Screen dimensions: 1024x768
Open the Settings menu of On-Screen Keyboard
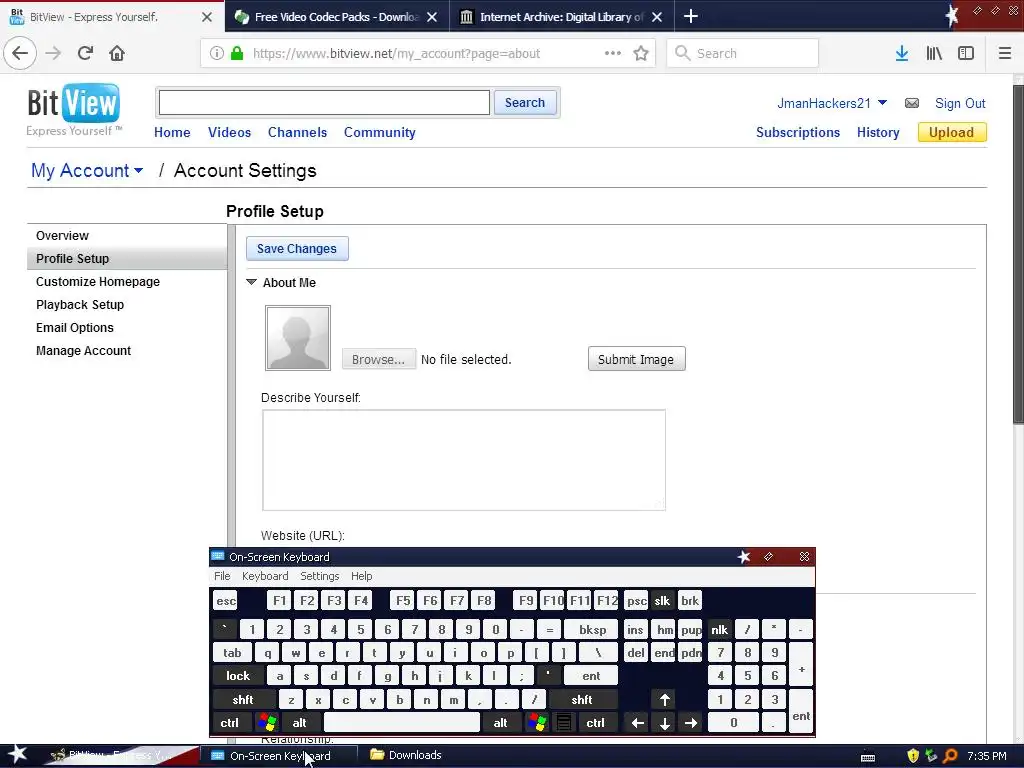(x=320, y=576)
